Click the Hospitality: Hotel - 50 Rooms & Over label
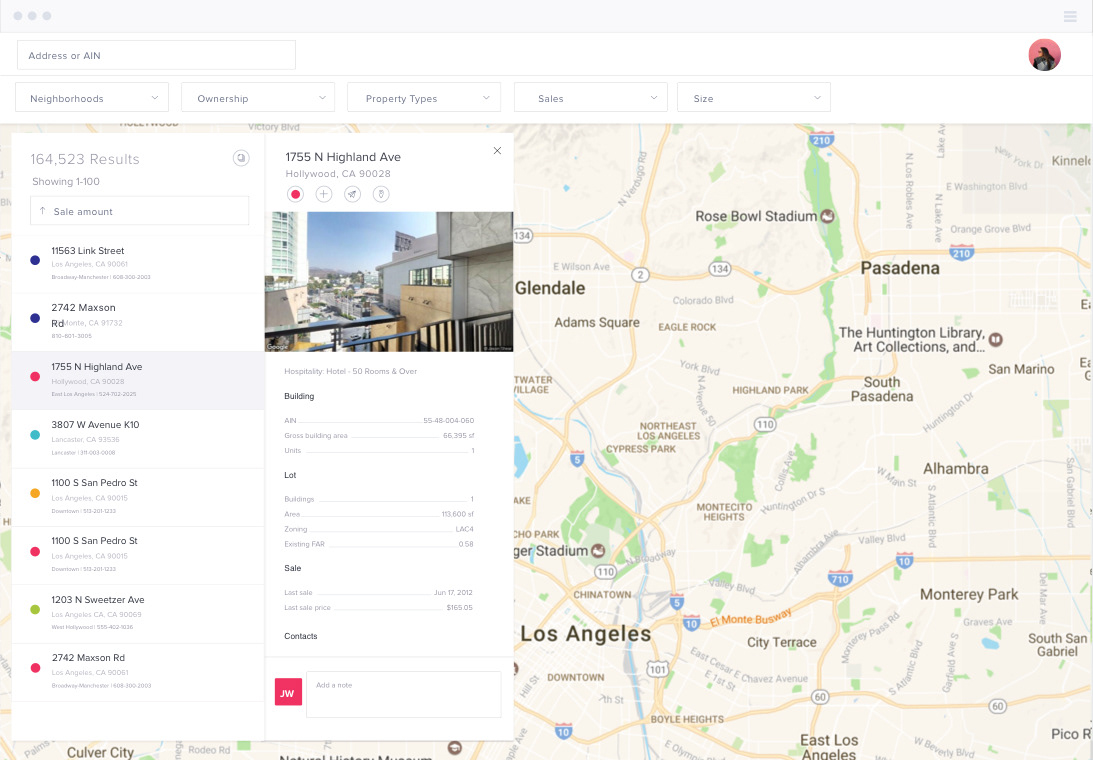The image size is (1093, 760). pos(351,371)
